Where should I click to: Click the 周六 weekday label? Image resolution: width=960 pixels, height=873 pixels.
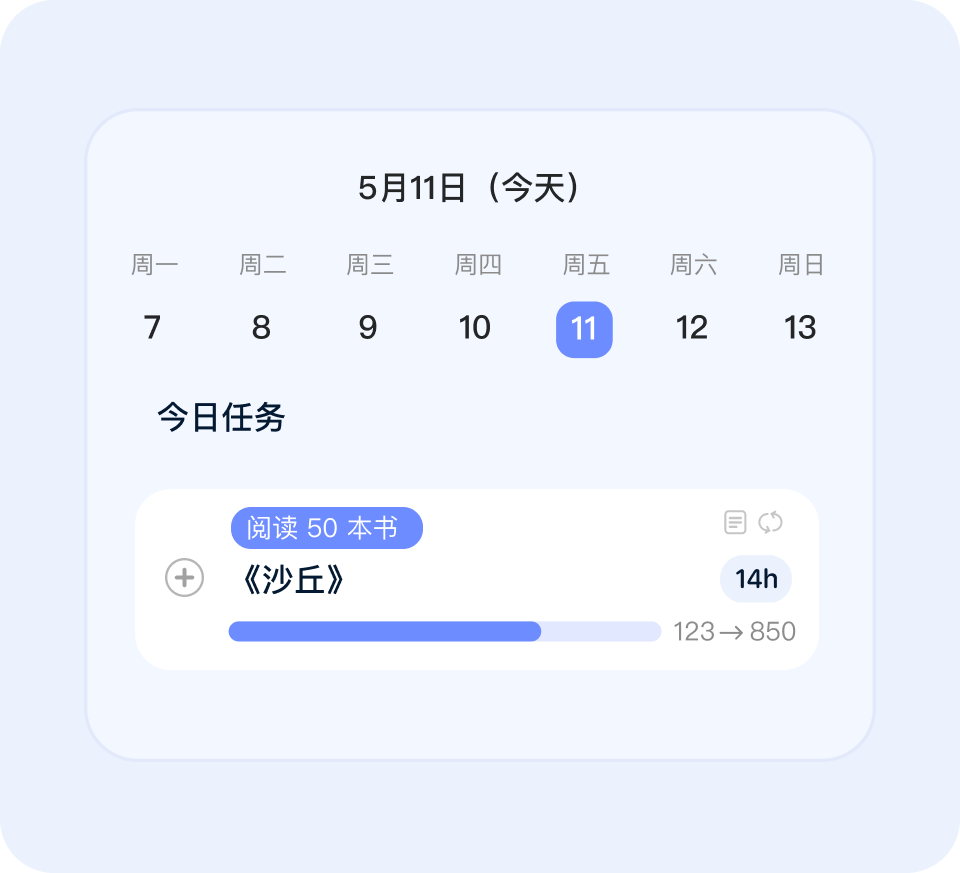point(693,265)
